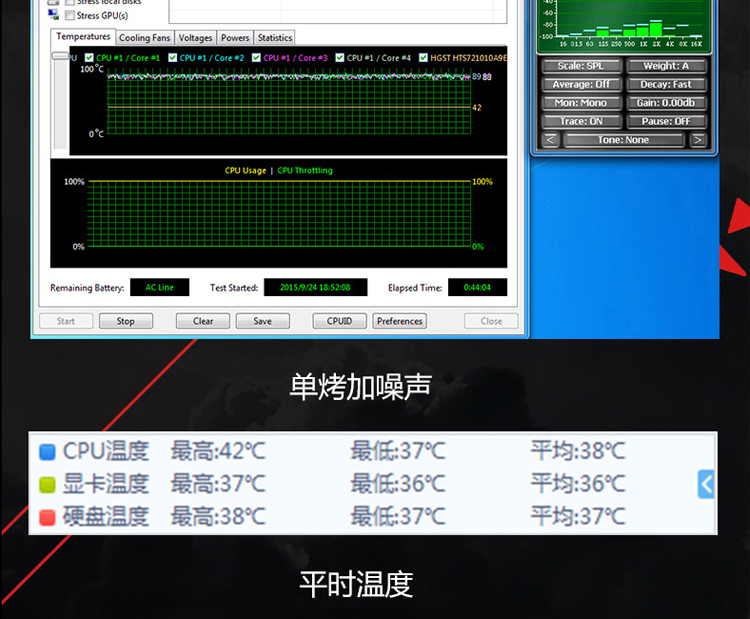Switch to the Voltages tab
750x619 pixels.
(x=195, y=38)
